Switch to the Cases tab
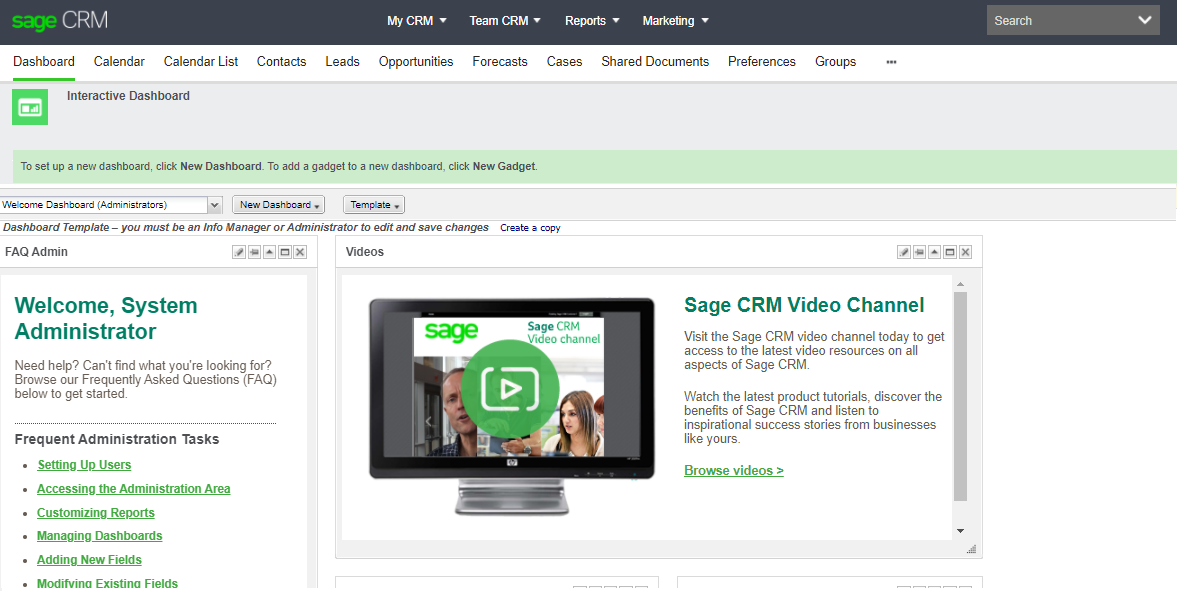The height and width of the screenshot is (591, 1177). click(564, 62)
